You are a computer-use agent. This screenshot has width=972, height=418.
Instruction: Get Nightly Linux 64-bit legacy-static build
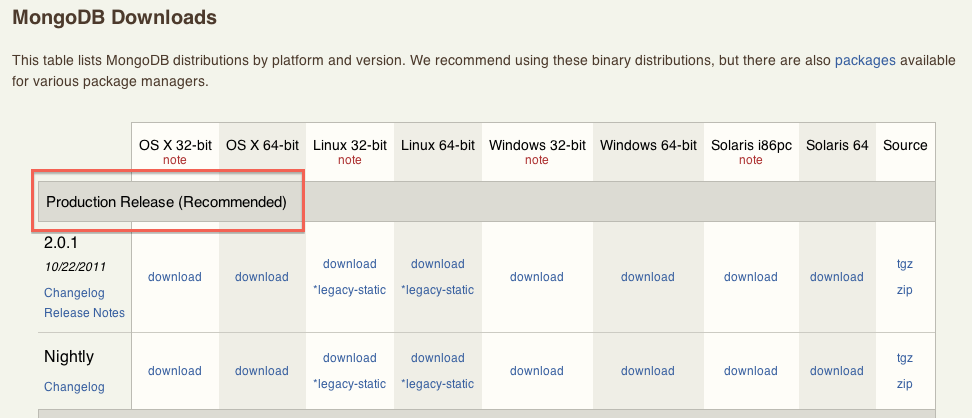click(438, 384)
